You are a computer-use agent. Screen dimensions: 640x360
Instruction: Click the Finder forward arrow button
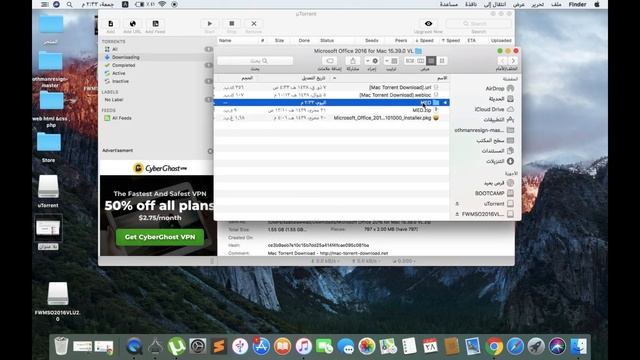pyautogui.click(x=502, y=61)
